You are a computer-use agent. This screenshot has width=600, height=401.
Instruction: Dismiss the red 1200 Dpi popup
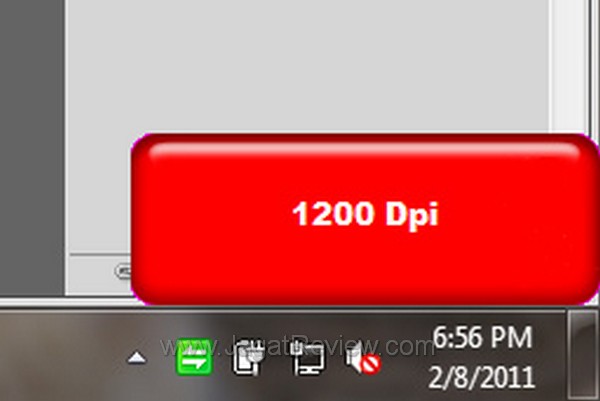[x=365, y=219]
